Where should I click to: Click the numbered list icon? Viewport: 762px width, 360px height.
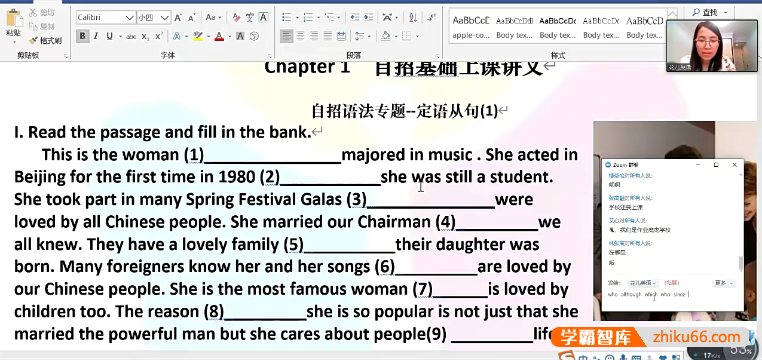coord(308,18)
